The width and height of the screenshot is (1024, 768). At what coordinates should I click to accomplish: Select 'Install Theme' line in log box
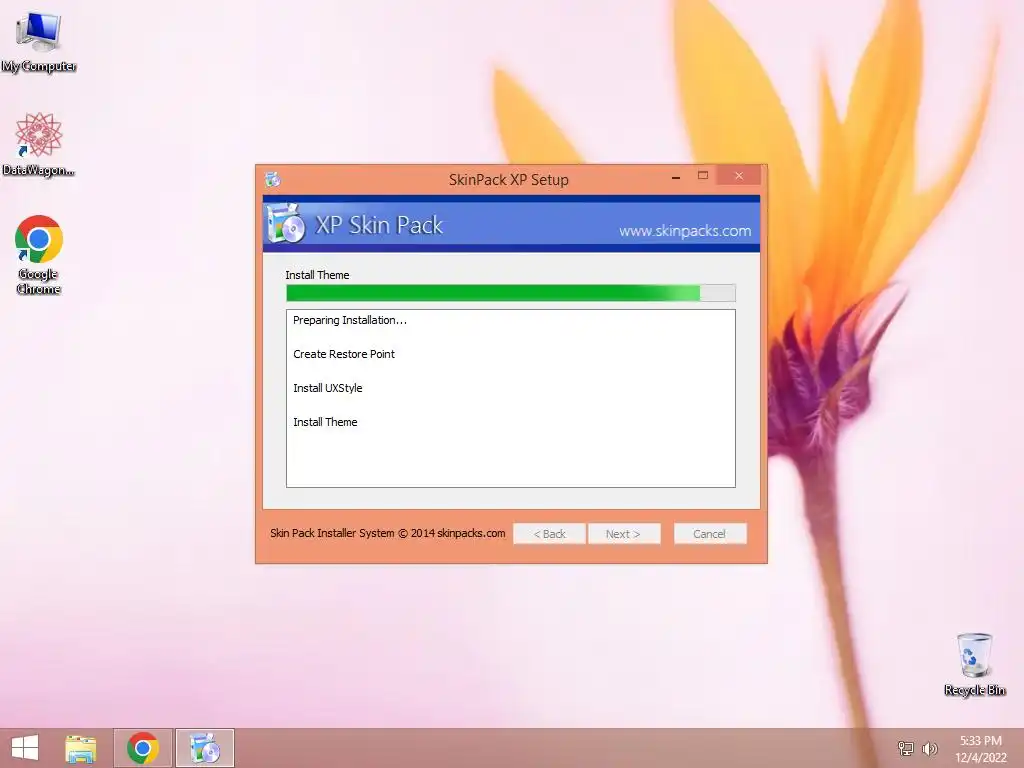coord(325,422)
